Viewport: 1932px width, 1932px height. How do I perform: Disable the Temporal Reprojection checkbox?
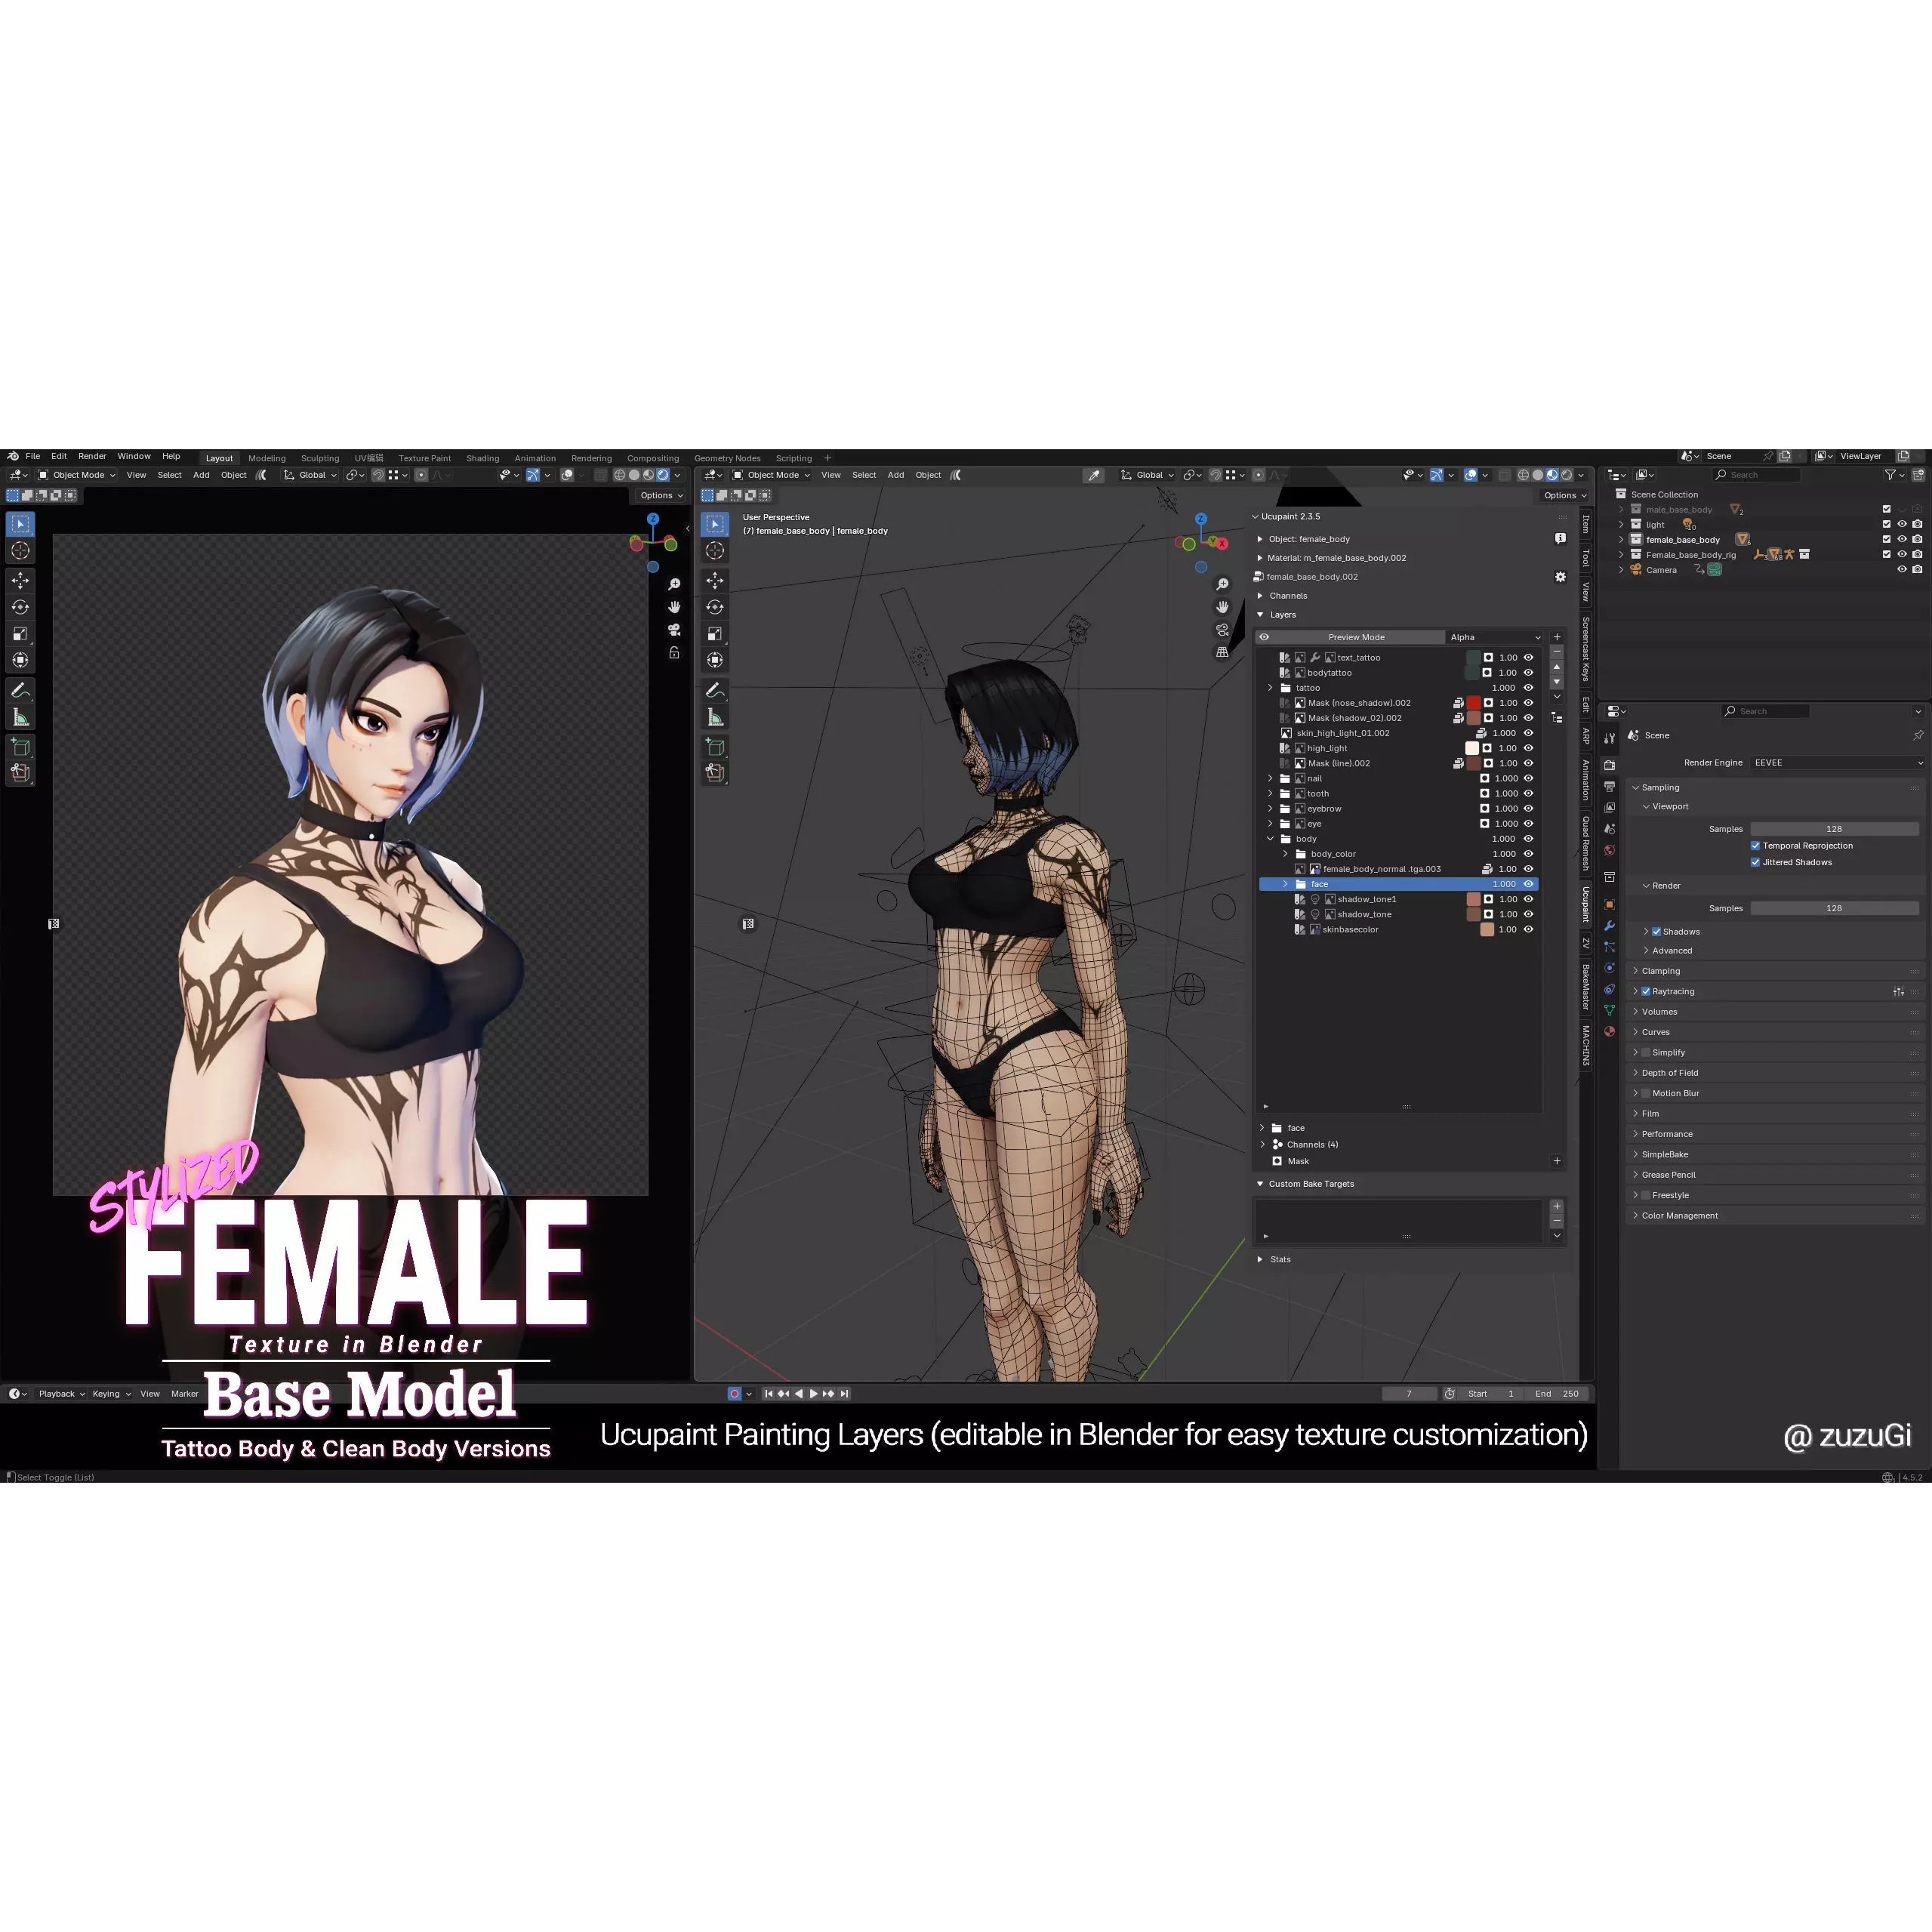pyautogui.click(x=1755, y=845)
